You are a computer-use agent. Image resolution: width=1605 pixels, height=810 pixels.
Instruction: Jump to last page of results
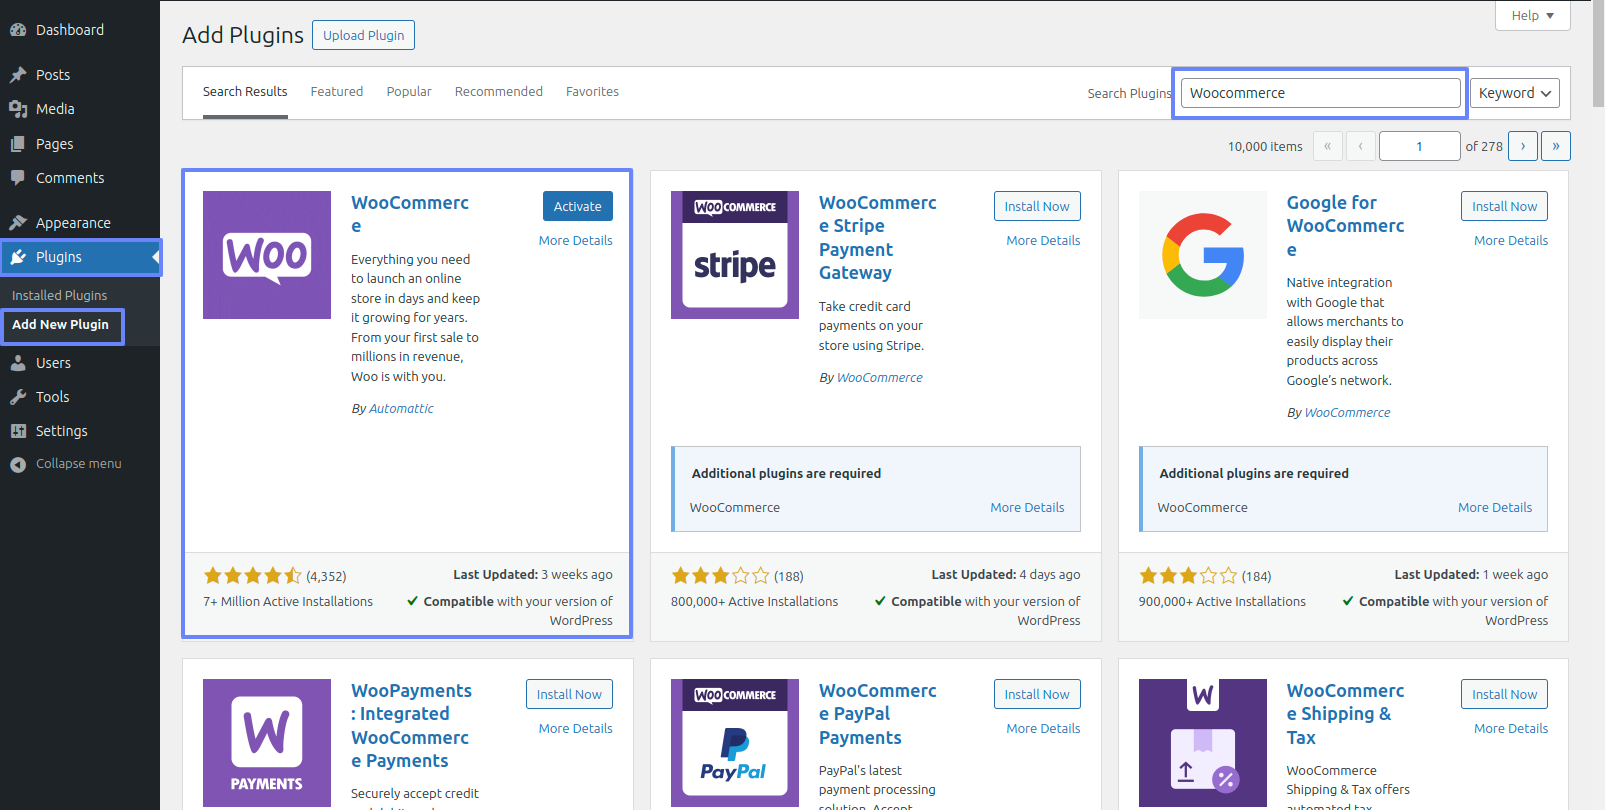point(1555,146)
